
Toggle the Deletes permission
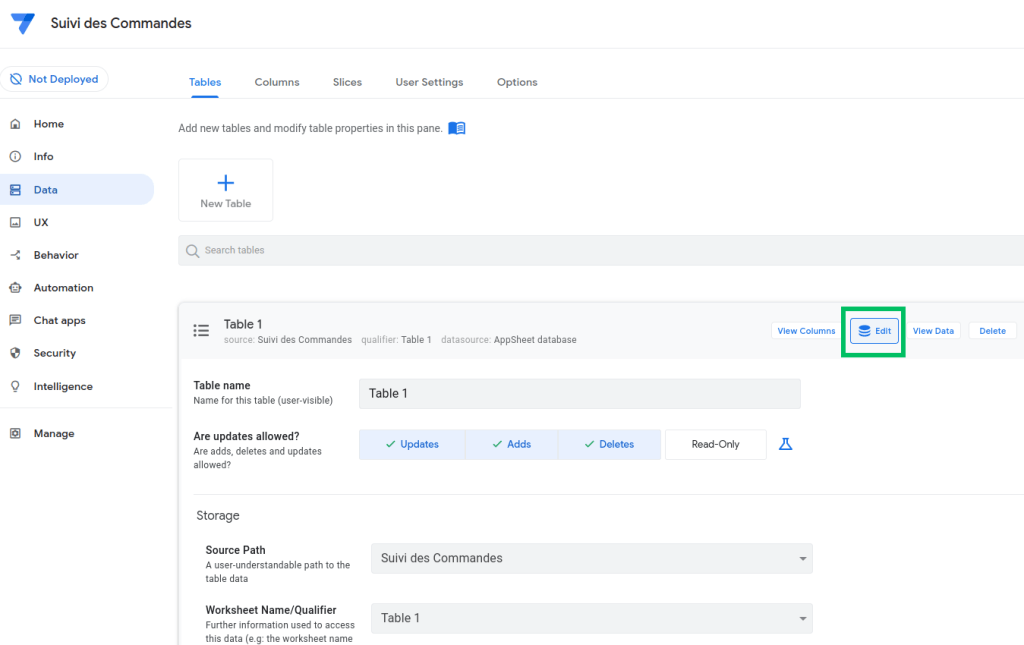tap(609, 445)
